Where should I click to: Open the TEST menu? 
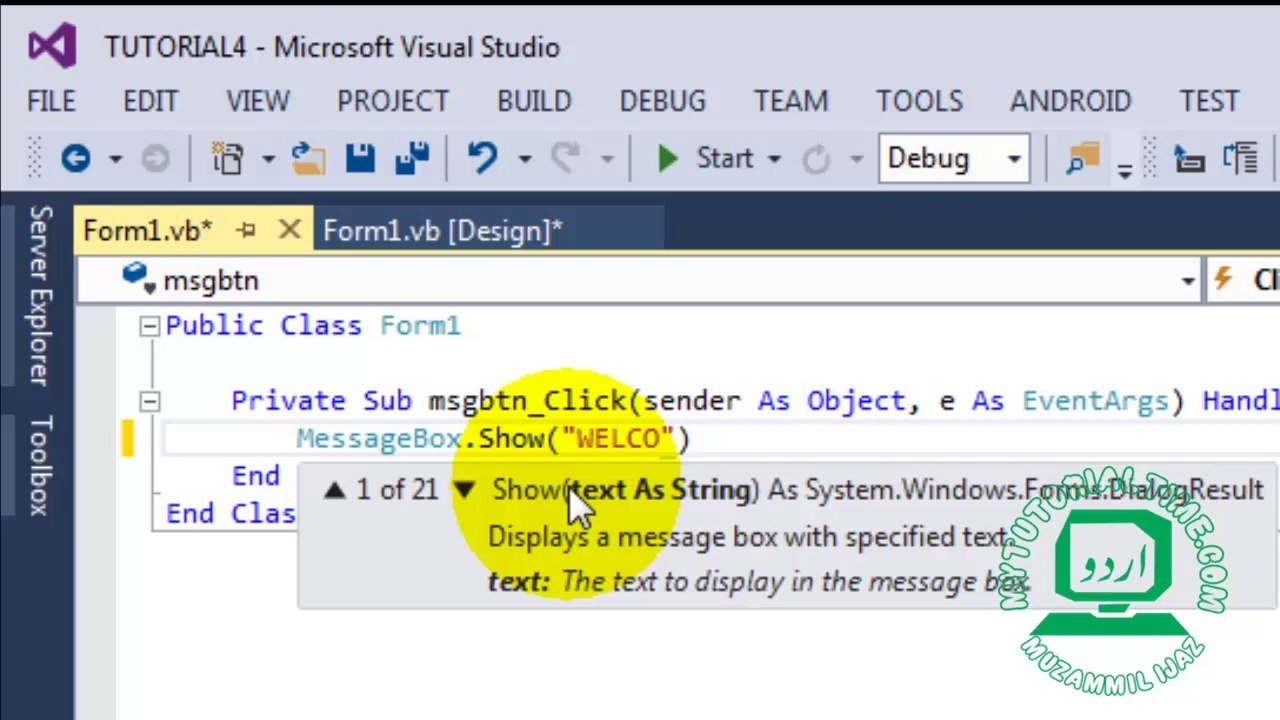coord(1209,101)
